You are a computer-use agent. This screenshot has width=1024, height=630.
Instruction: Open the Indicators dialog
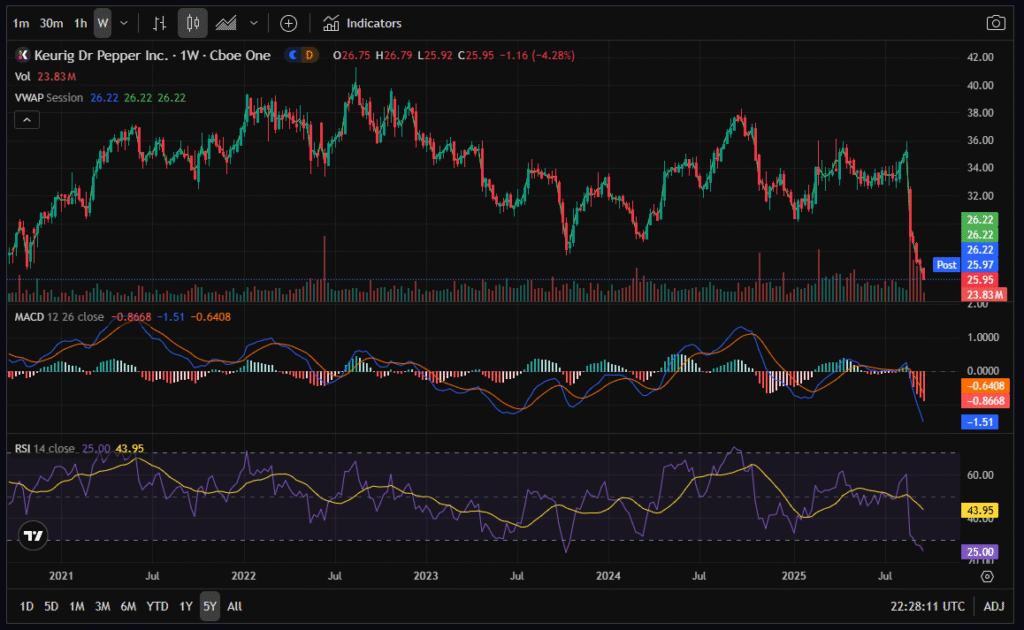point(362,22)
